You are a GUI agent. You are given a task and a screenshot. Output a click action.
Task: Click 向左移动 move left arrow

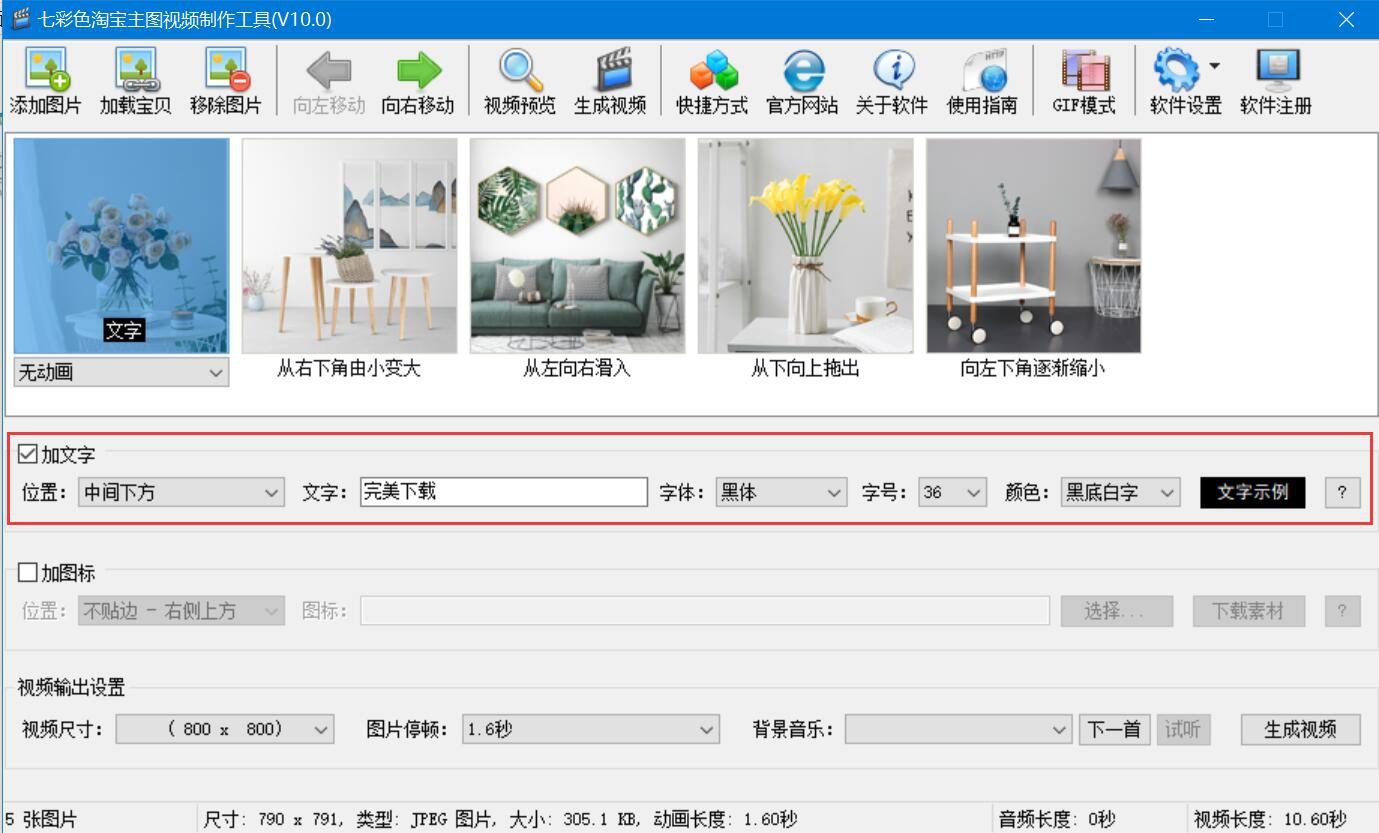pyautogui.click(x=329, y=81)
